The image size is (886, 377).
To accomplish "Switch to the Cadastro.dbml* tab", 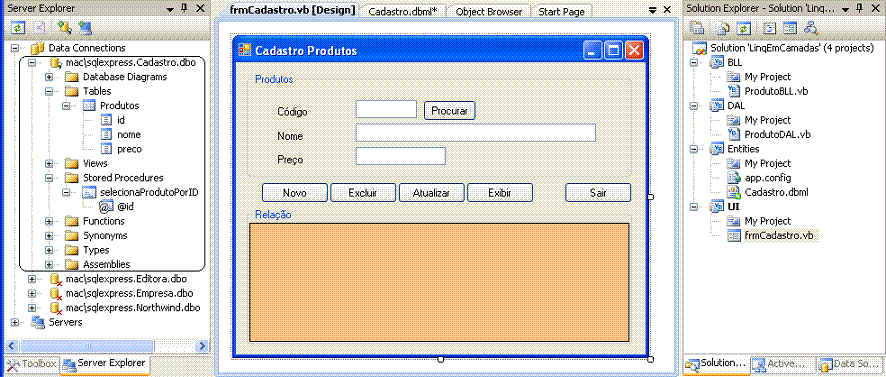I will click(403, 11).
